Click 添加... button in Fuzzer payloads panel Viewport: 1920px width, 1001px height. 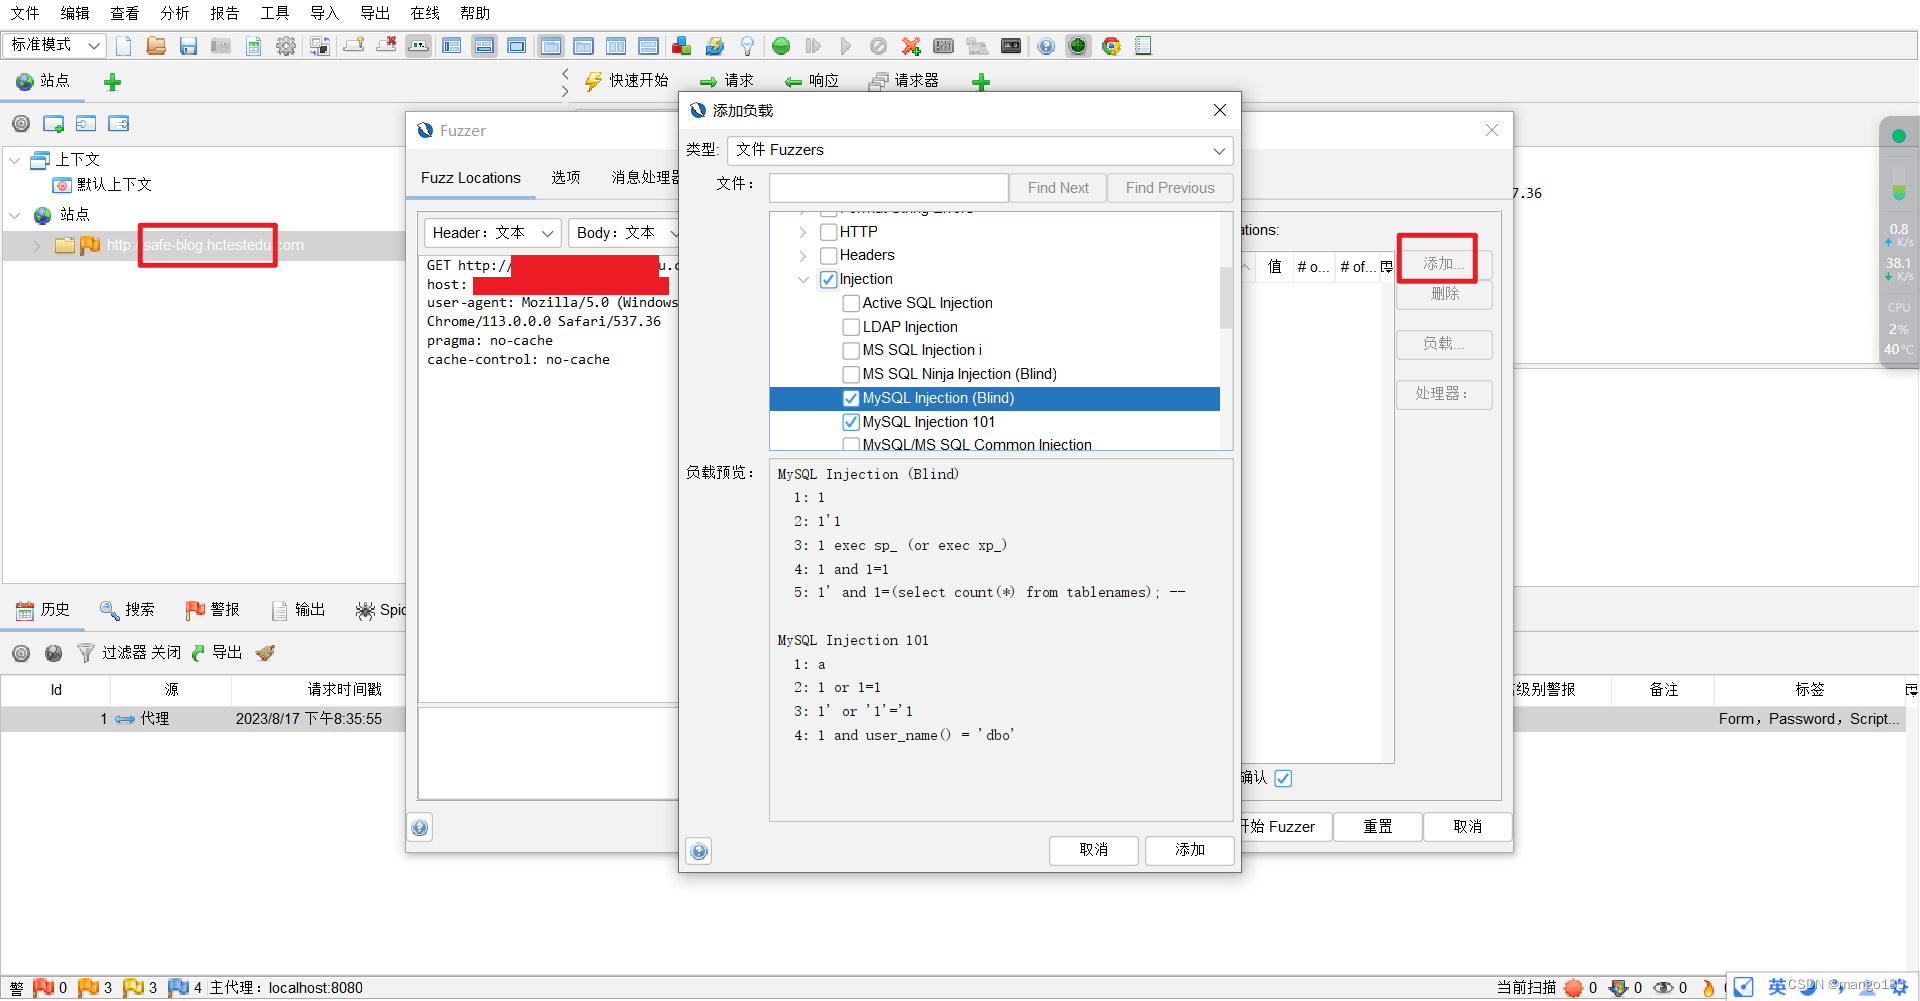point(1444,264)
